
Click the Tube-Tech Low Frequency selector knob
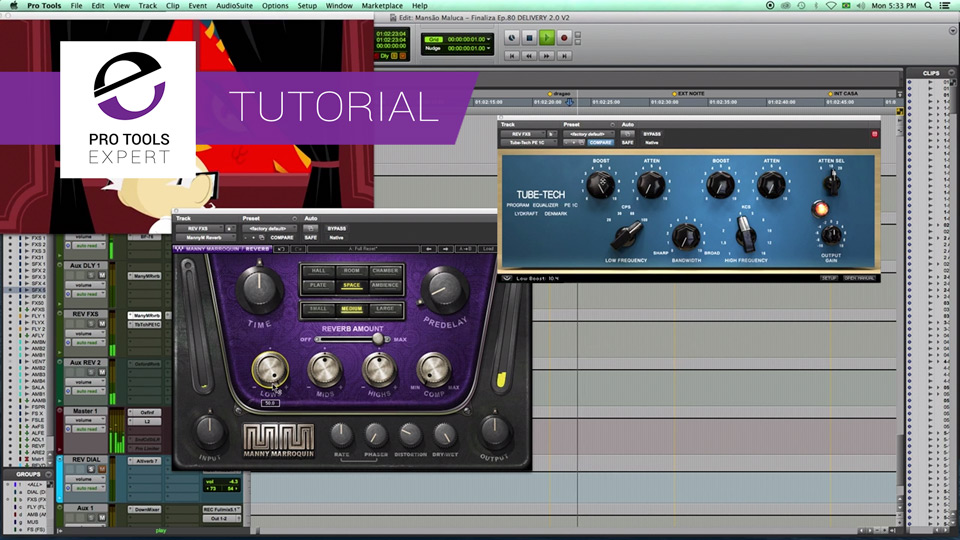click(627, 236)
